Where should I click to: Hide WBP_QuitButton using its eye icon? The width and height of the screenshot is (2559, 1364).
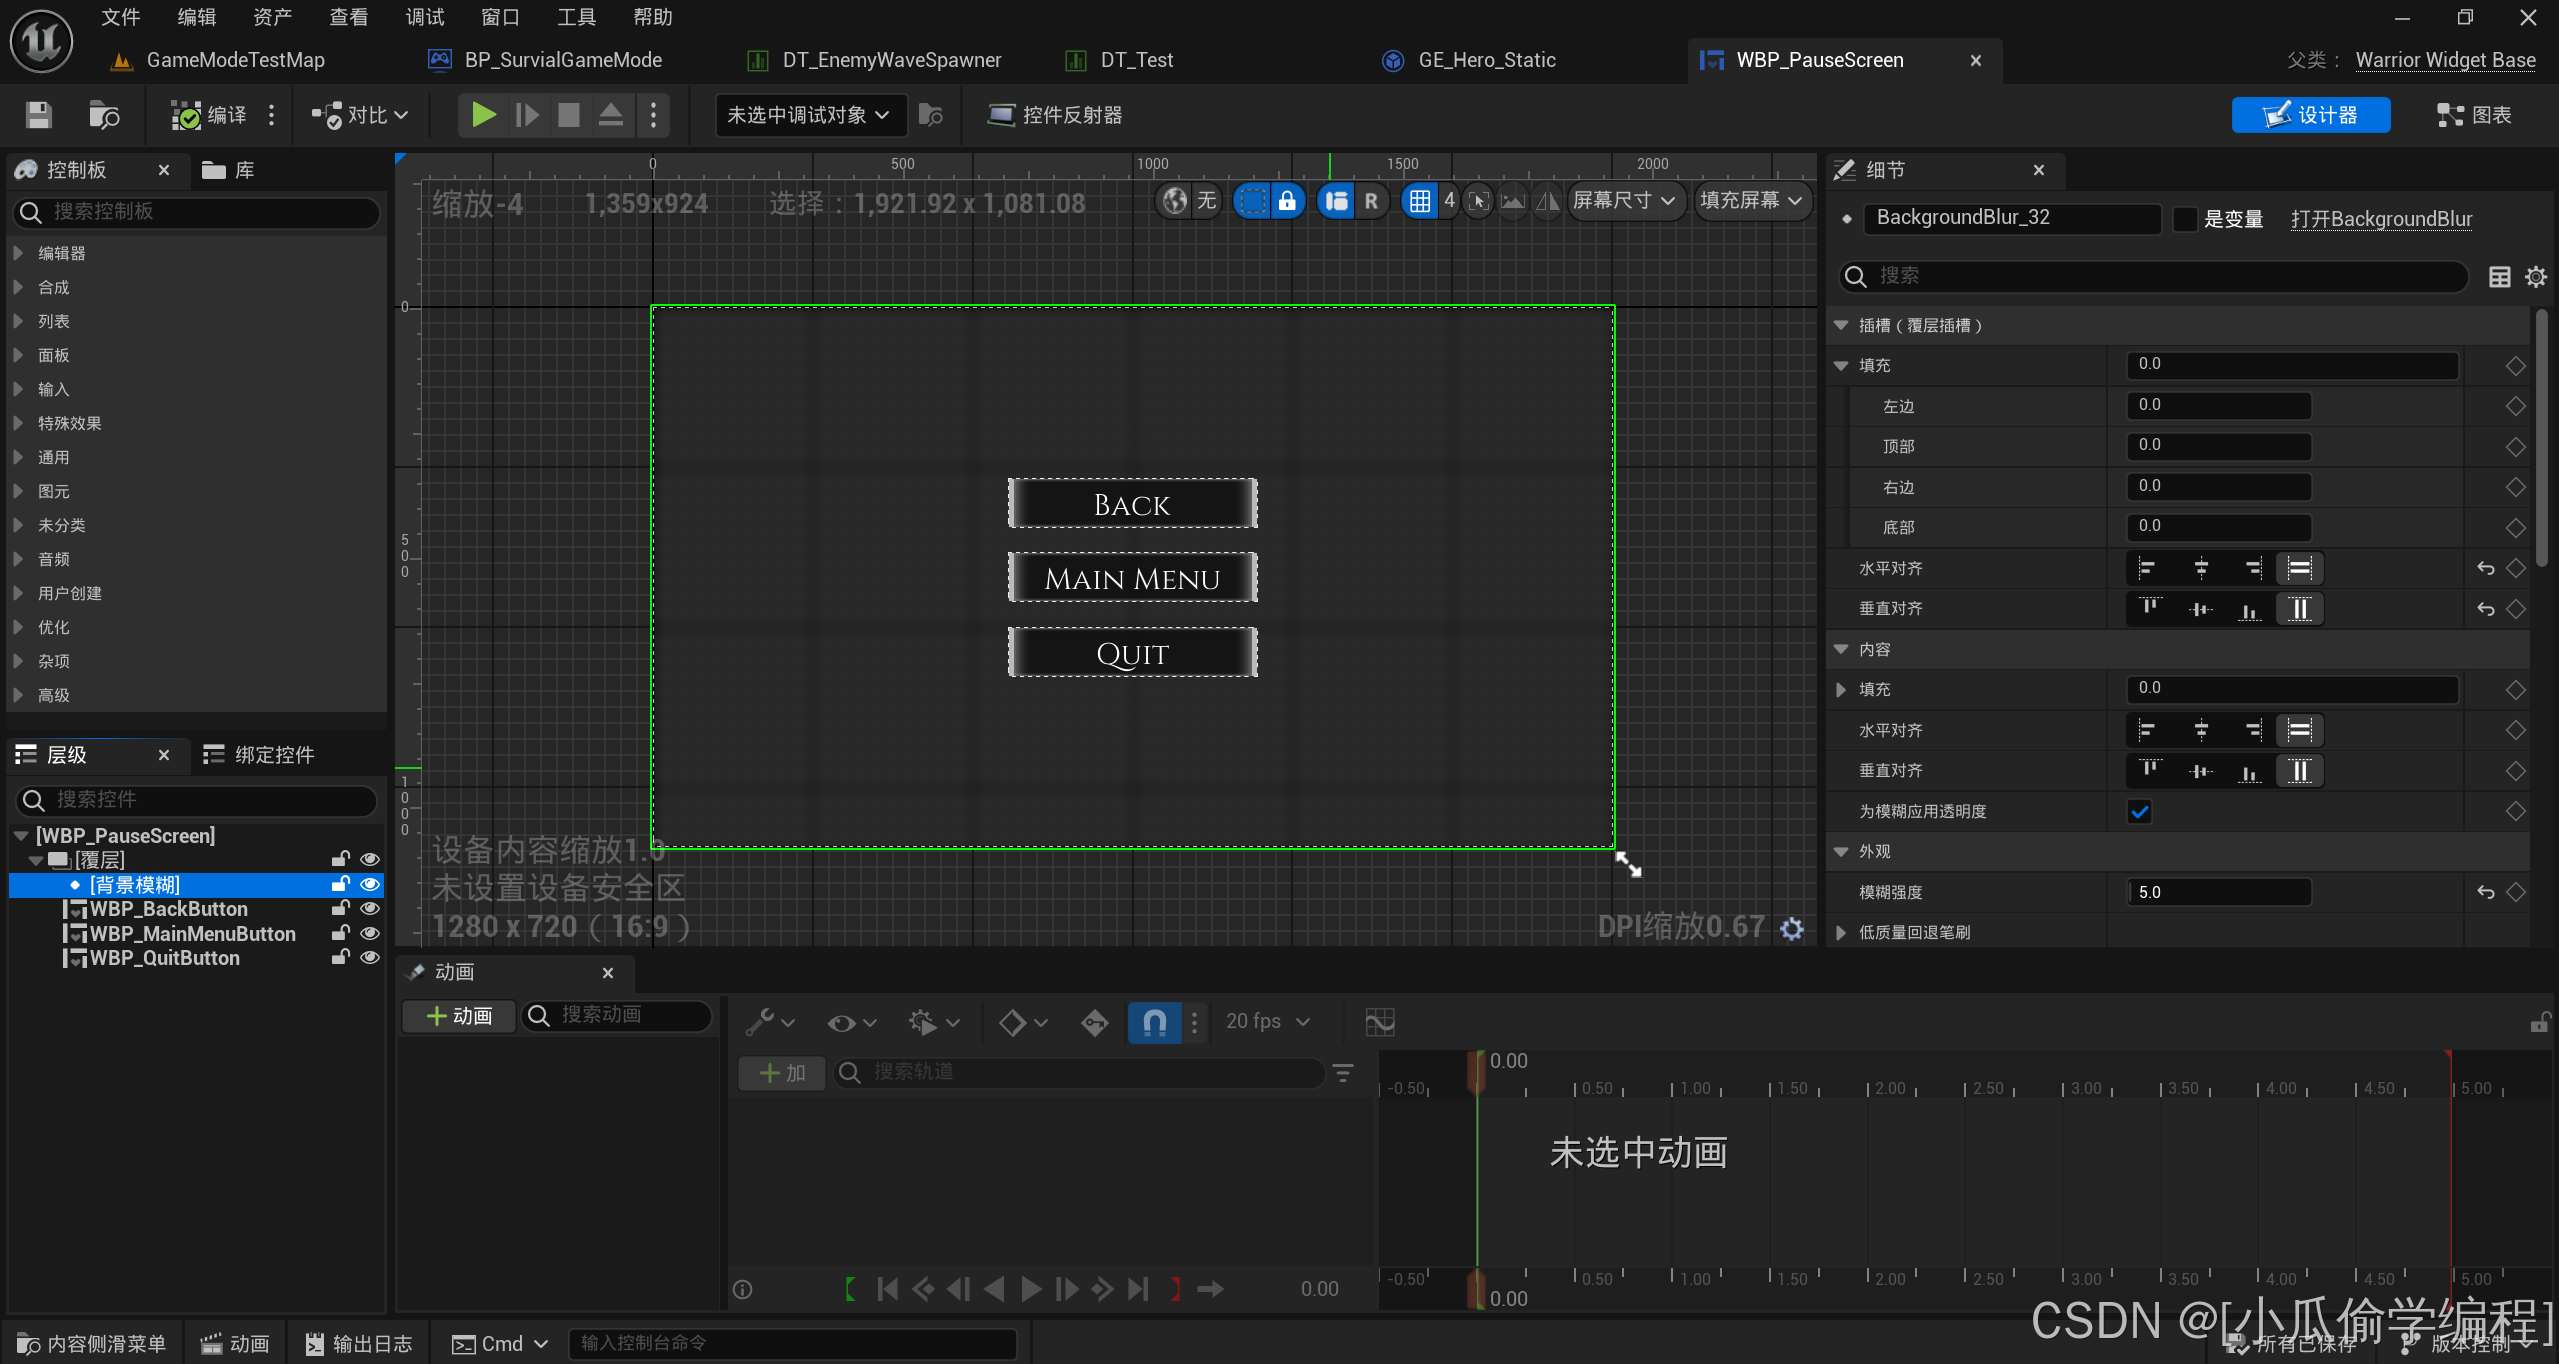pos(370,958)
